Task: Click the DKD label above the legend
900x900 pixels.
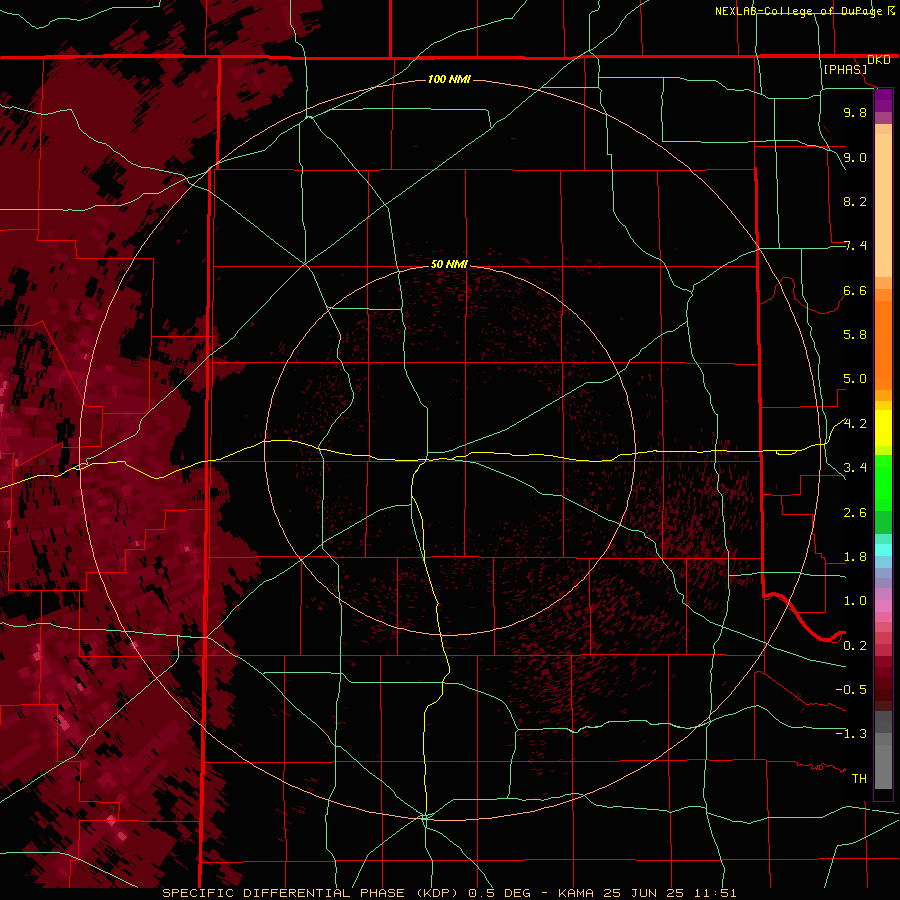Action: tap(879, 59)
